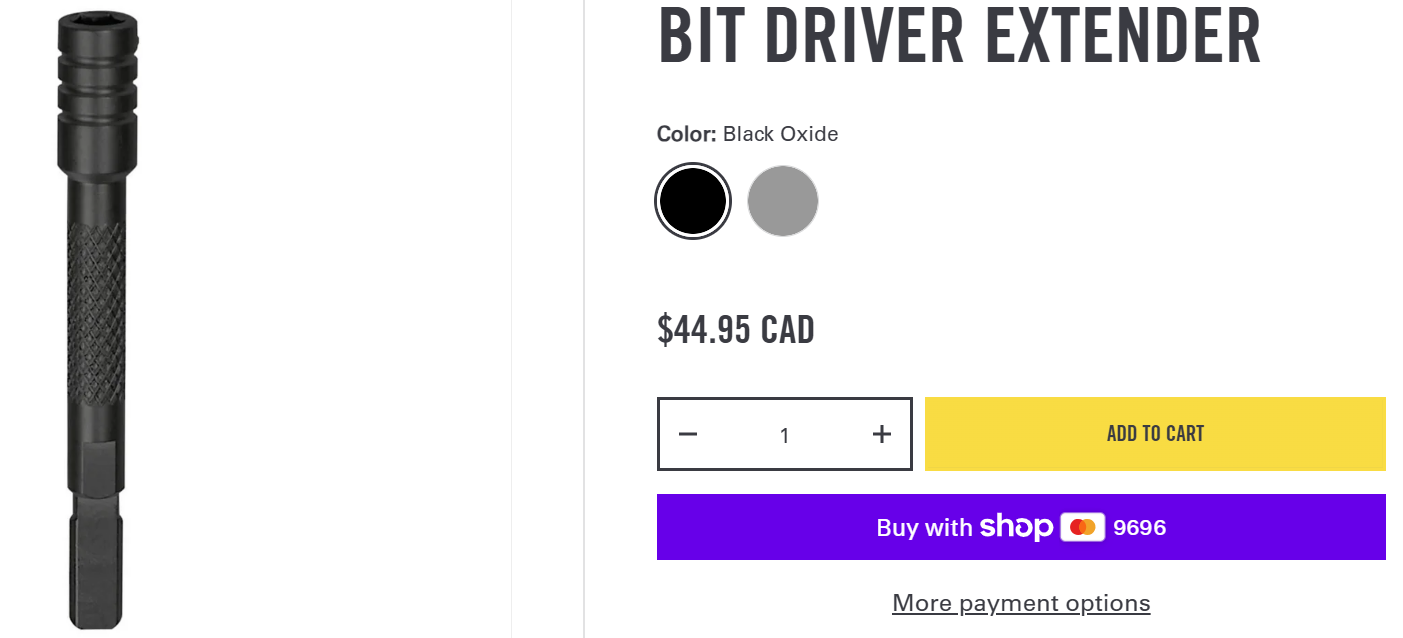The image size is (1403, 638).
Task: Click the $44.95 CAD price text
Action: (735, 329)
